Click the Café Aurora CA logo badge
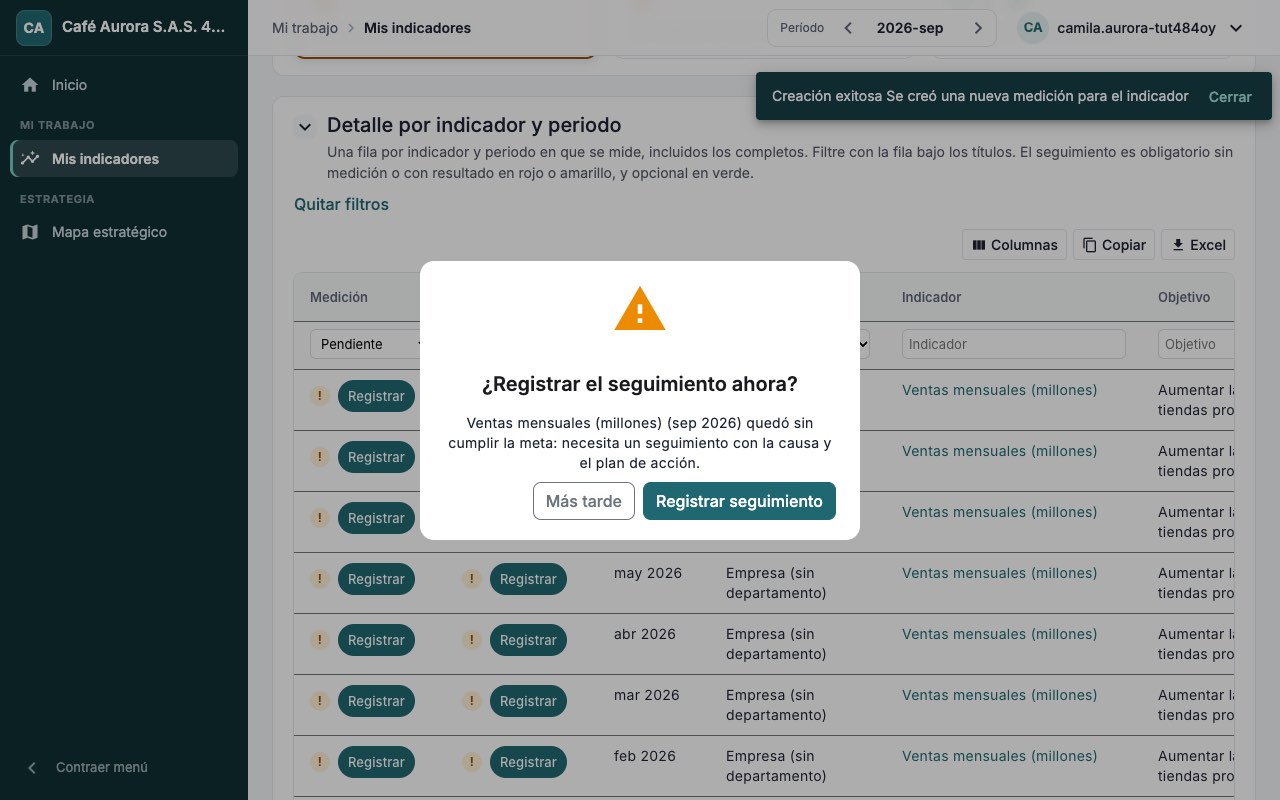The image size is (1280, 800). 34,28
